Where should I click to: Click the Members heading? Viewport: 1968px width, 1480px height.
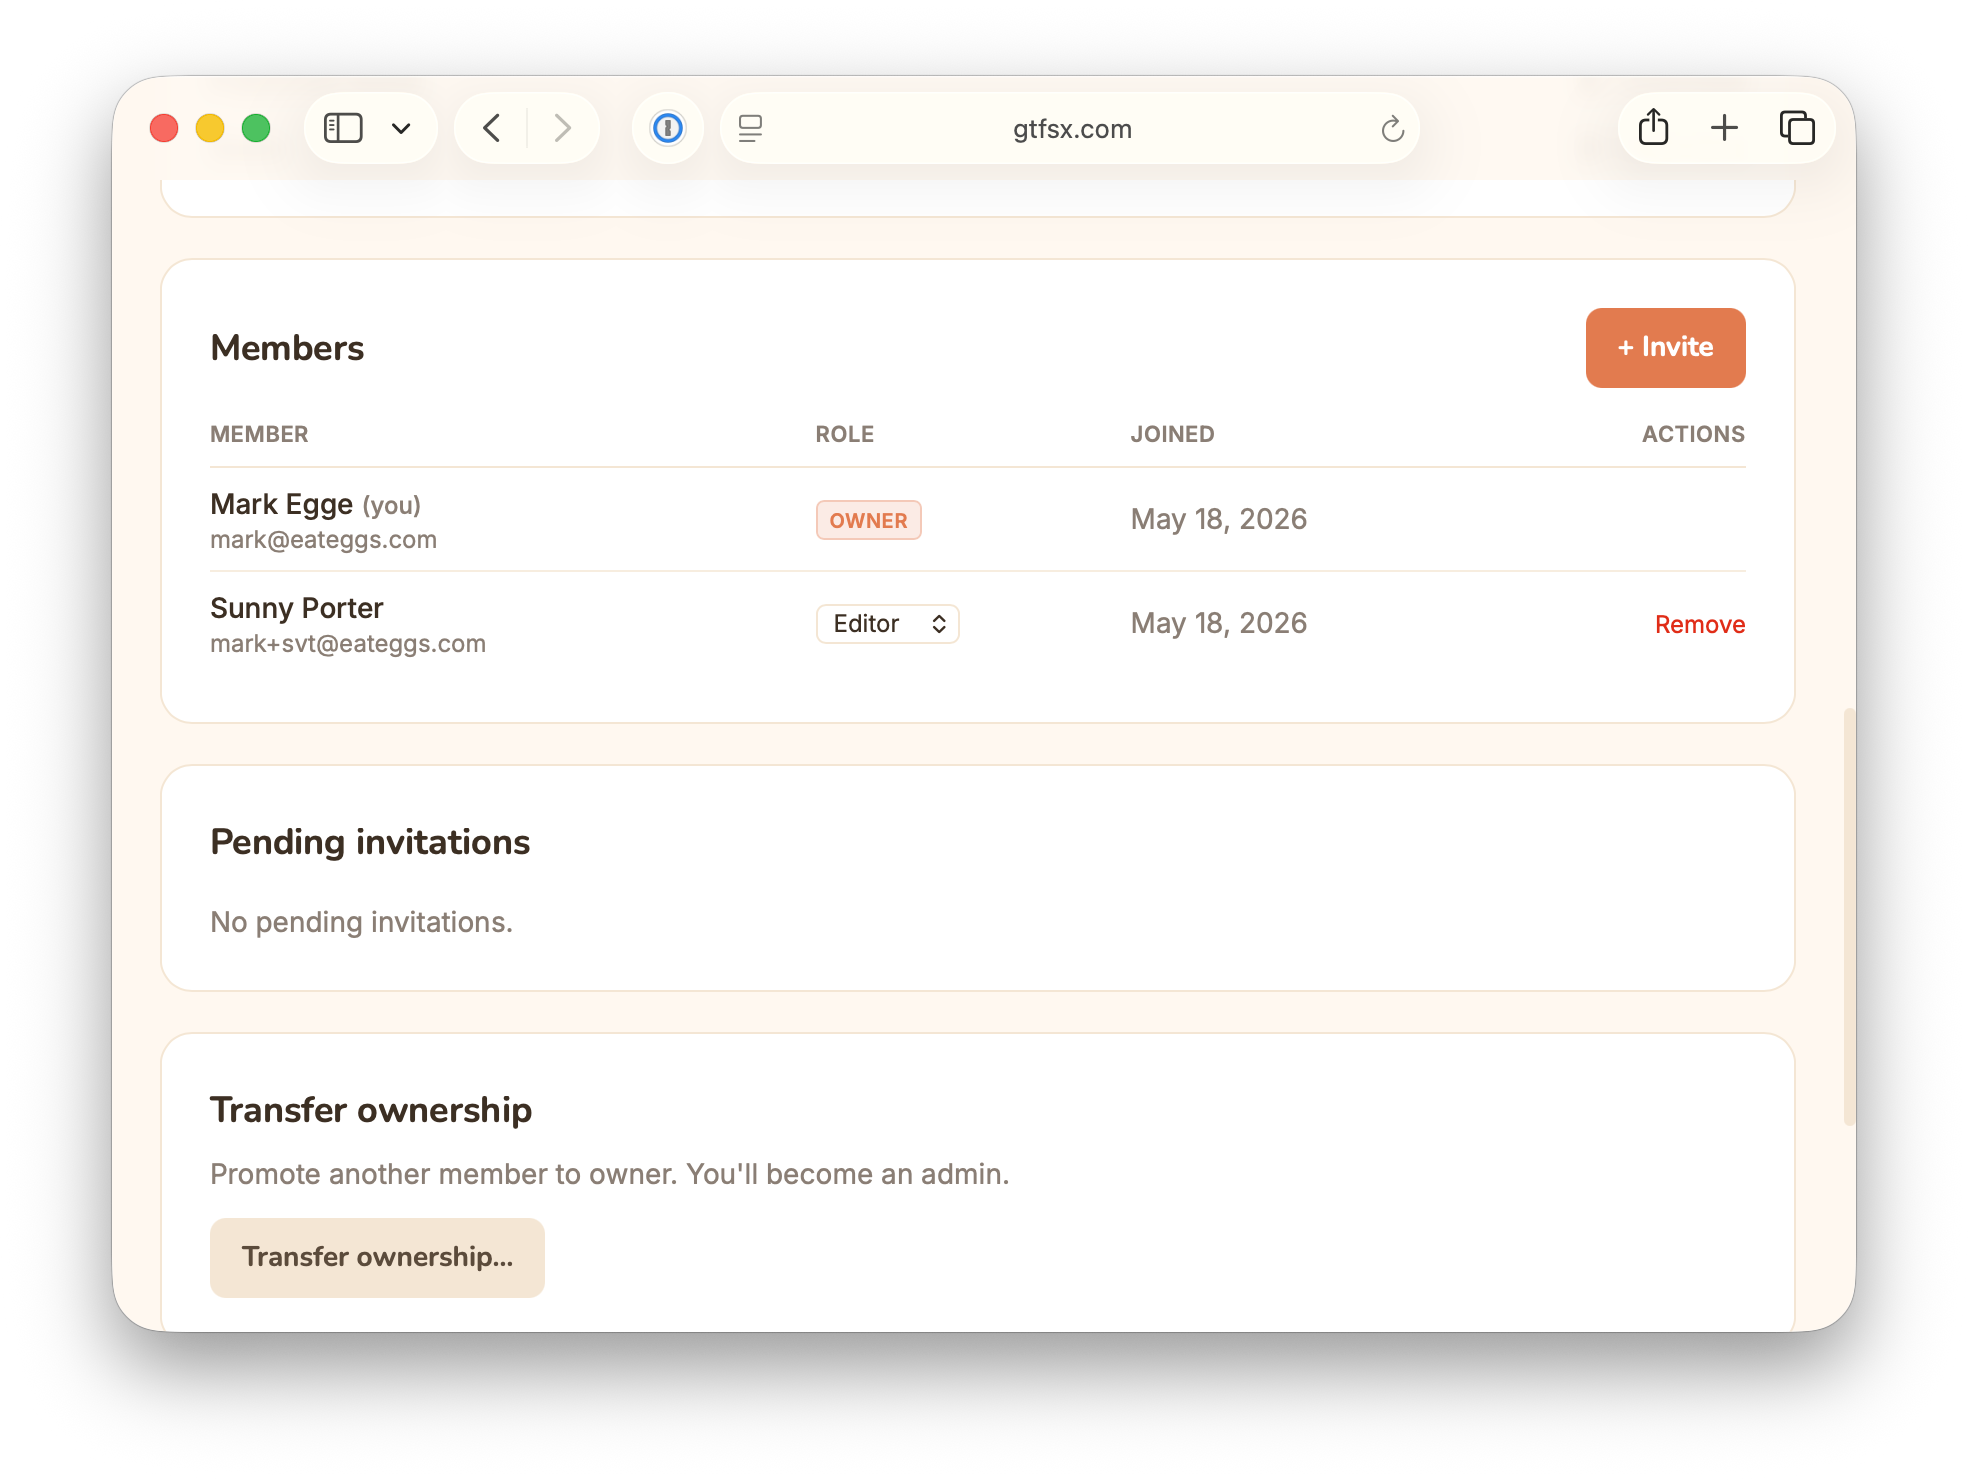pos(287,348)
